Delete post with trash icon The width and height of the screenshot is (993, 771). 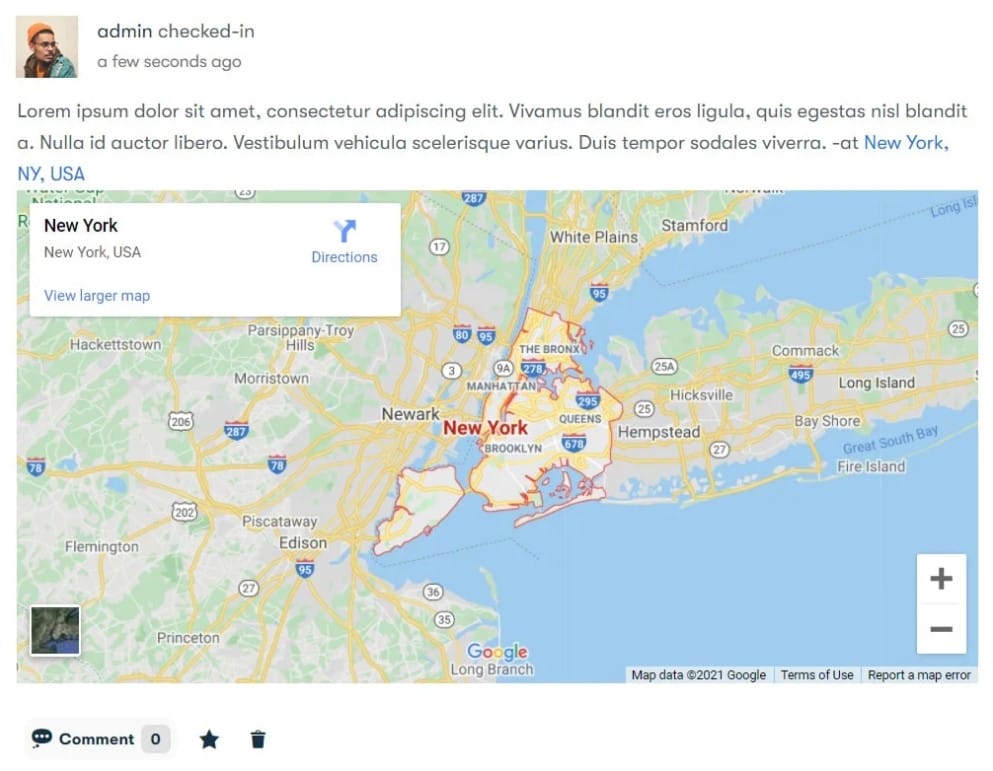pos(258,740)
